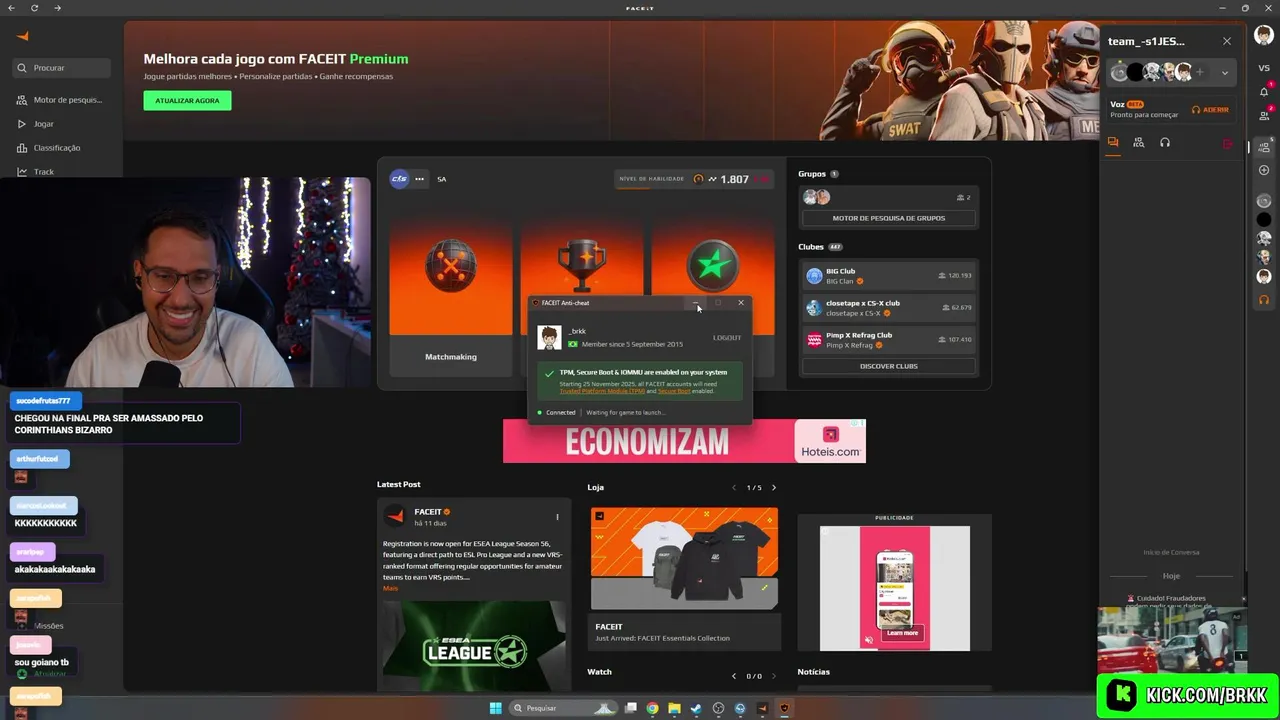The width and height of the screenshot is (1280, 720).
Task: Select the green star card
Action: [712, 258]
